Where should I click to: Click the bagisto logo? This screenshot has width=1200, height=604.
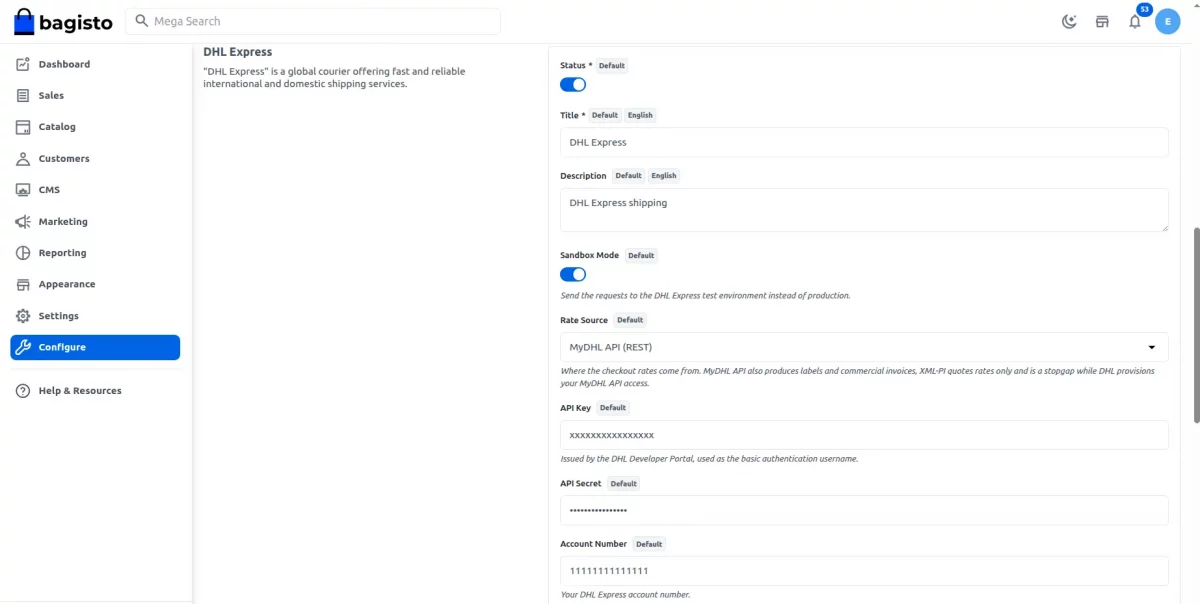(x=63, y=21)
